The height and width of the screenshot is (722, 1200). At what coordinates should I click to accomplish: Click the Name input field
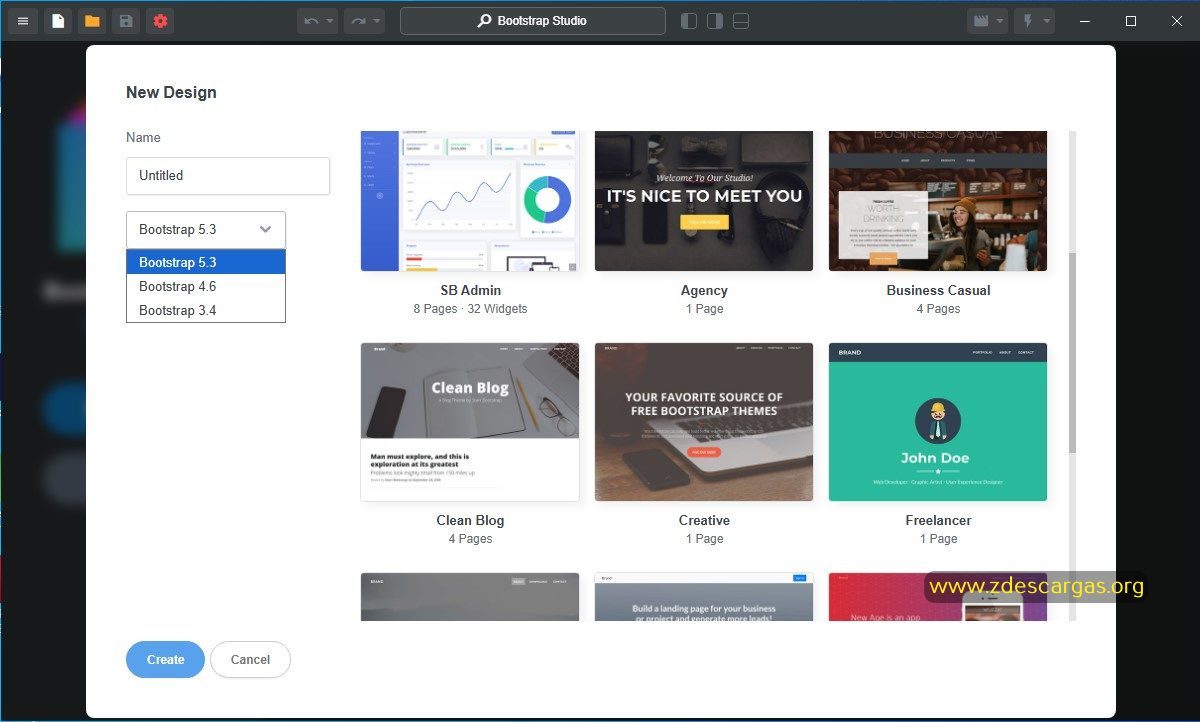[228, 175]
